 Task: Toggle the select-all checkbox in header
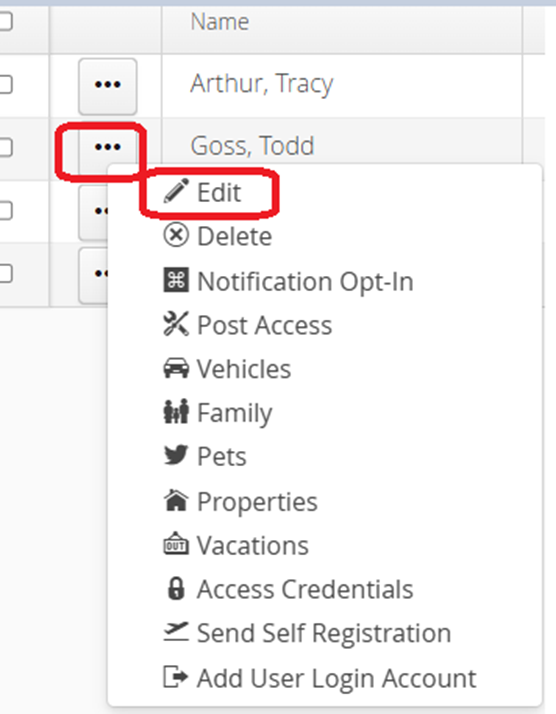click(x=5, y=21)
